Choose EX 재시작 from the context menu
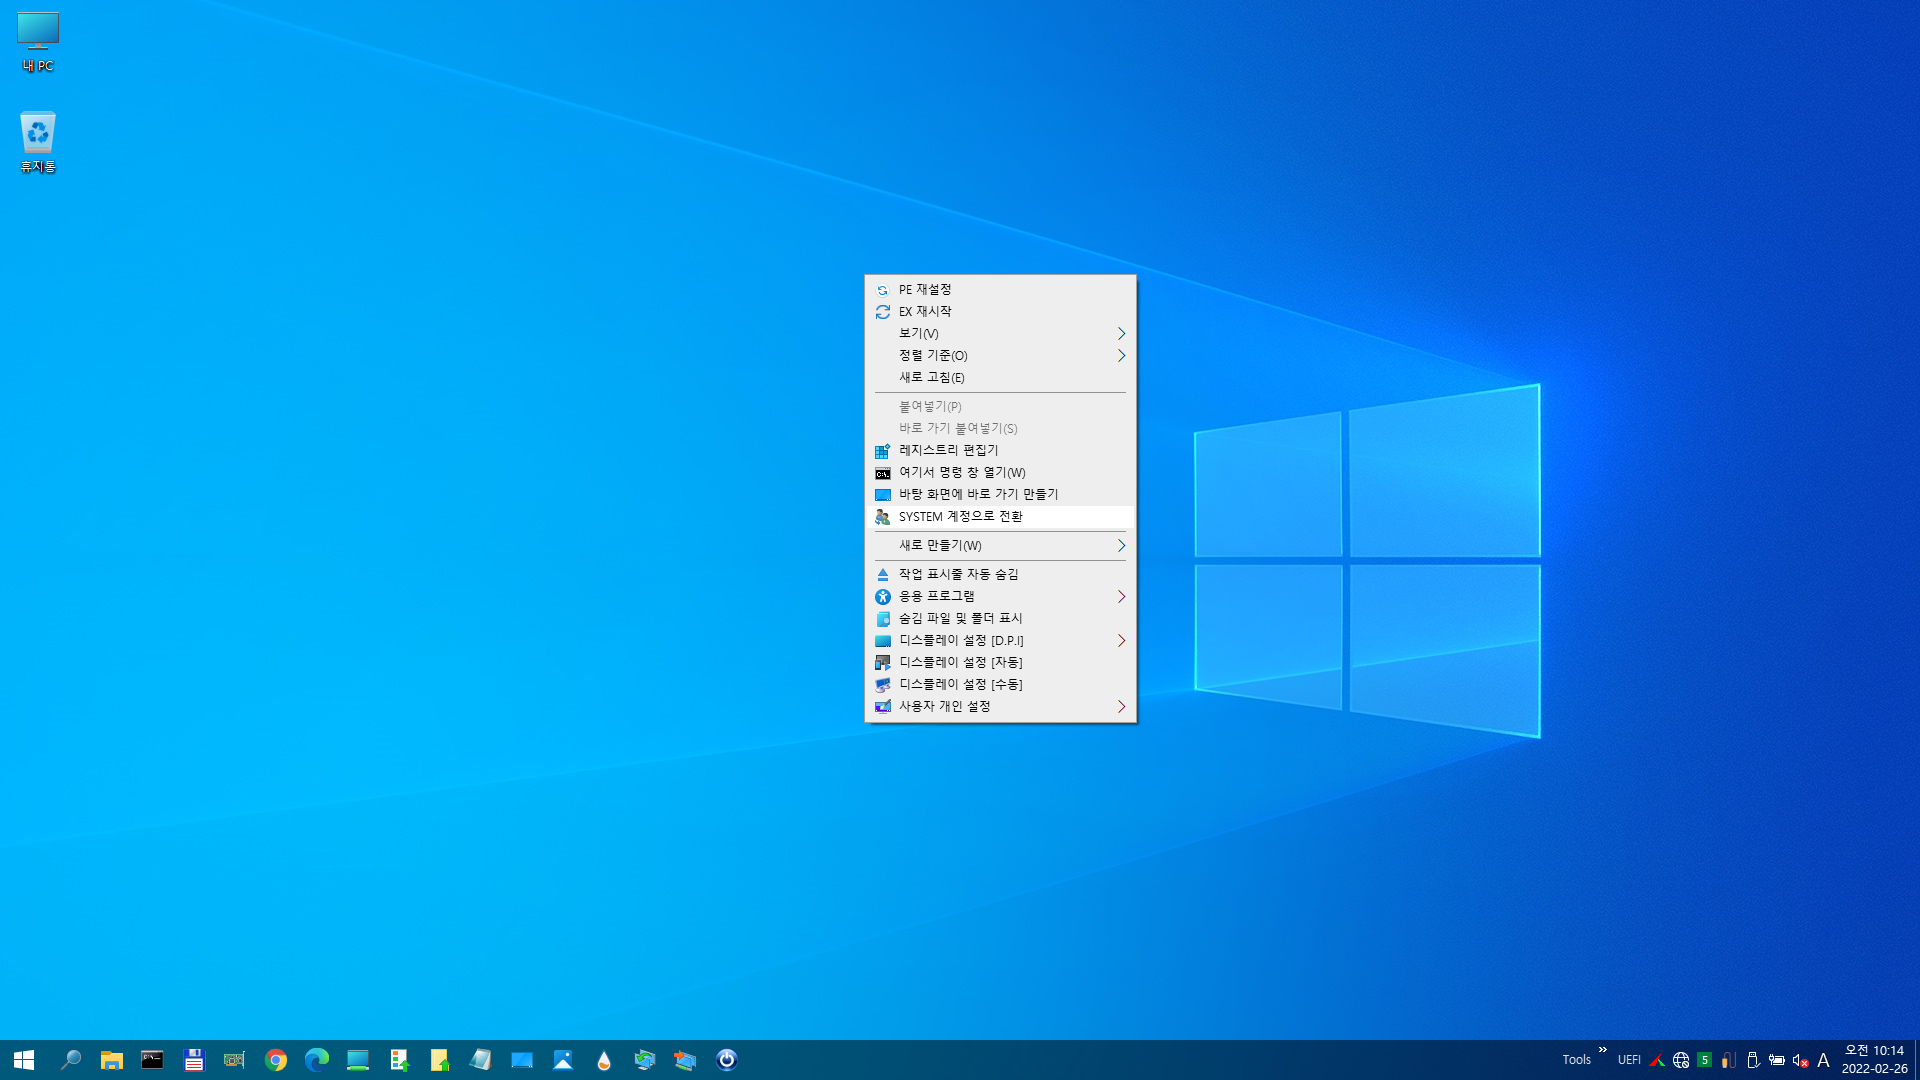This screenshot has width=1920, height=1080. [1000, 311]
